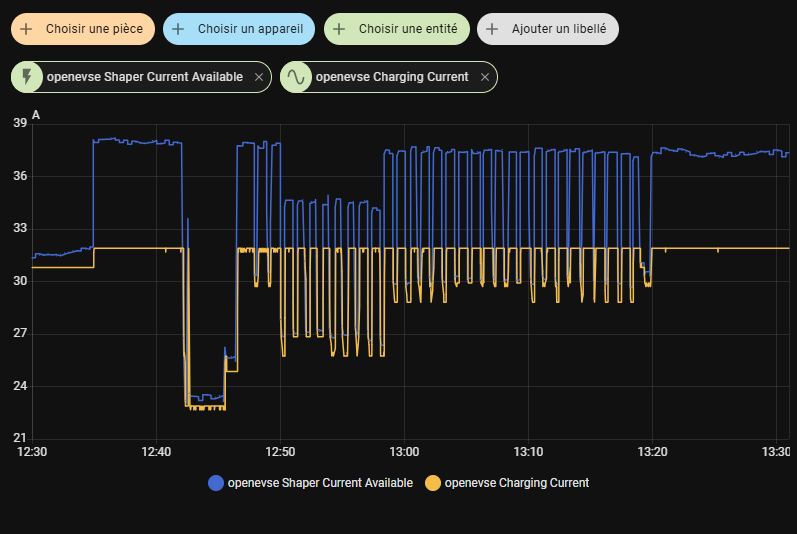Click the plus icon on Choisir une pièce

27,30
